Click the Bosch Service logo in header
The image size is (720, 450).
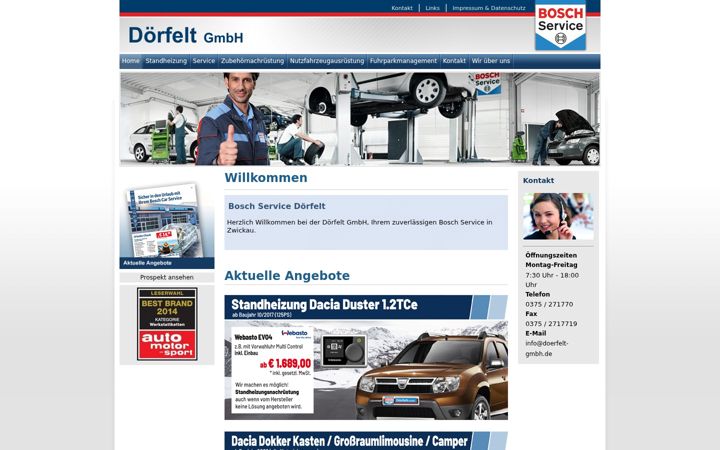560,25
